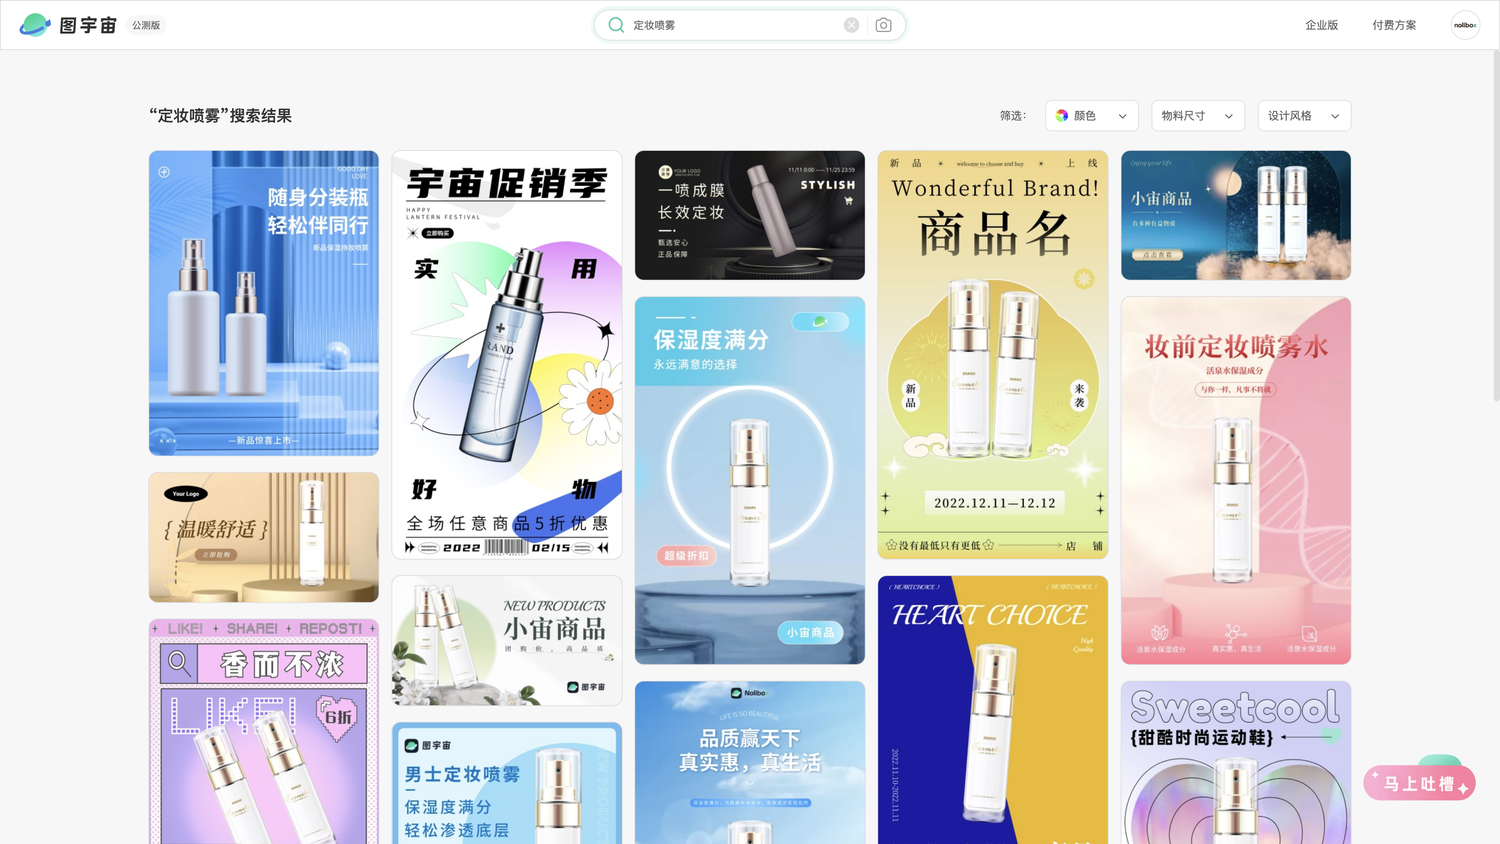Open the 男士定妆喷雾 template

pos(507,783)
